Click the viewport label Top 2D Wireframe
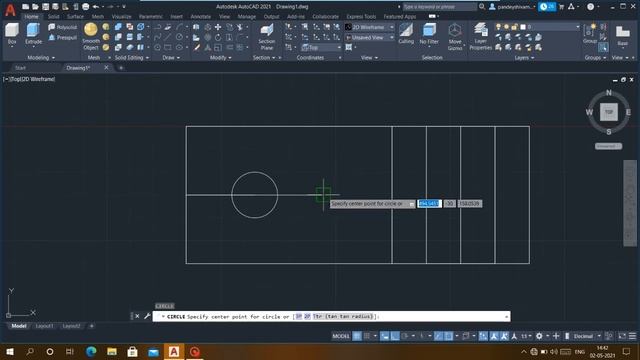Screen dimensions: 640x360 click(29, 79)
